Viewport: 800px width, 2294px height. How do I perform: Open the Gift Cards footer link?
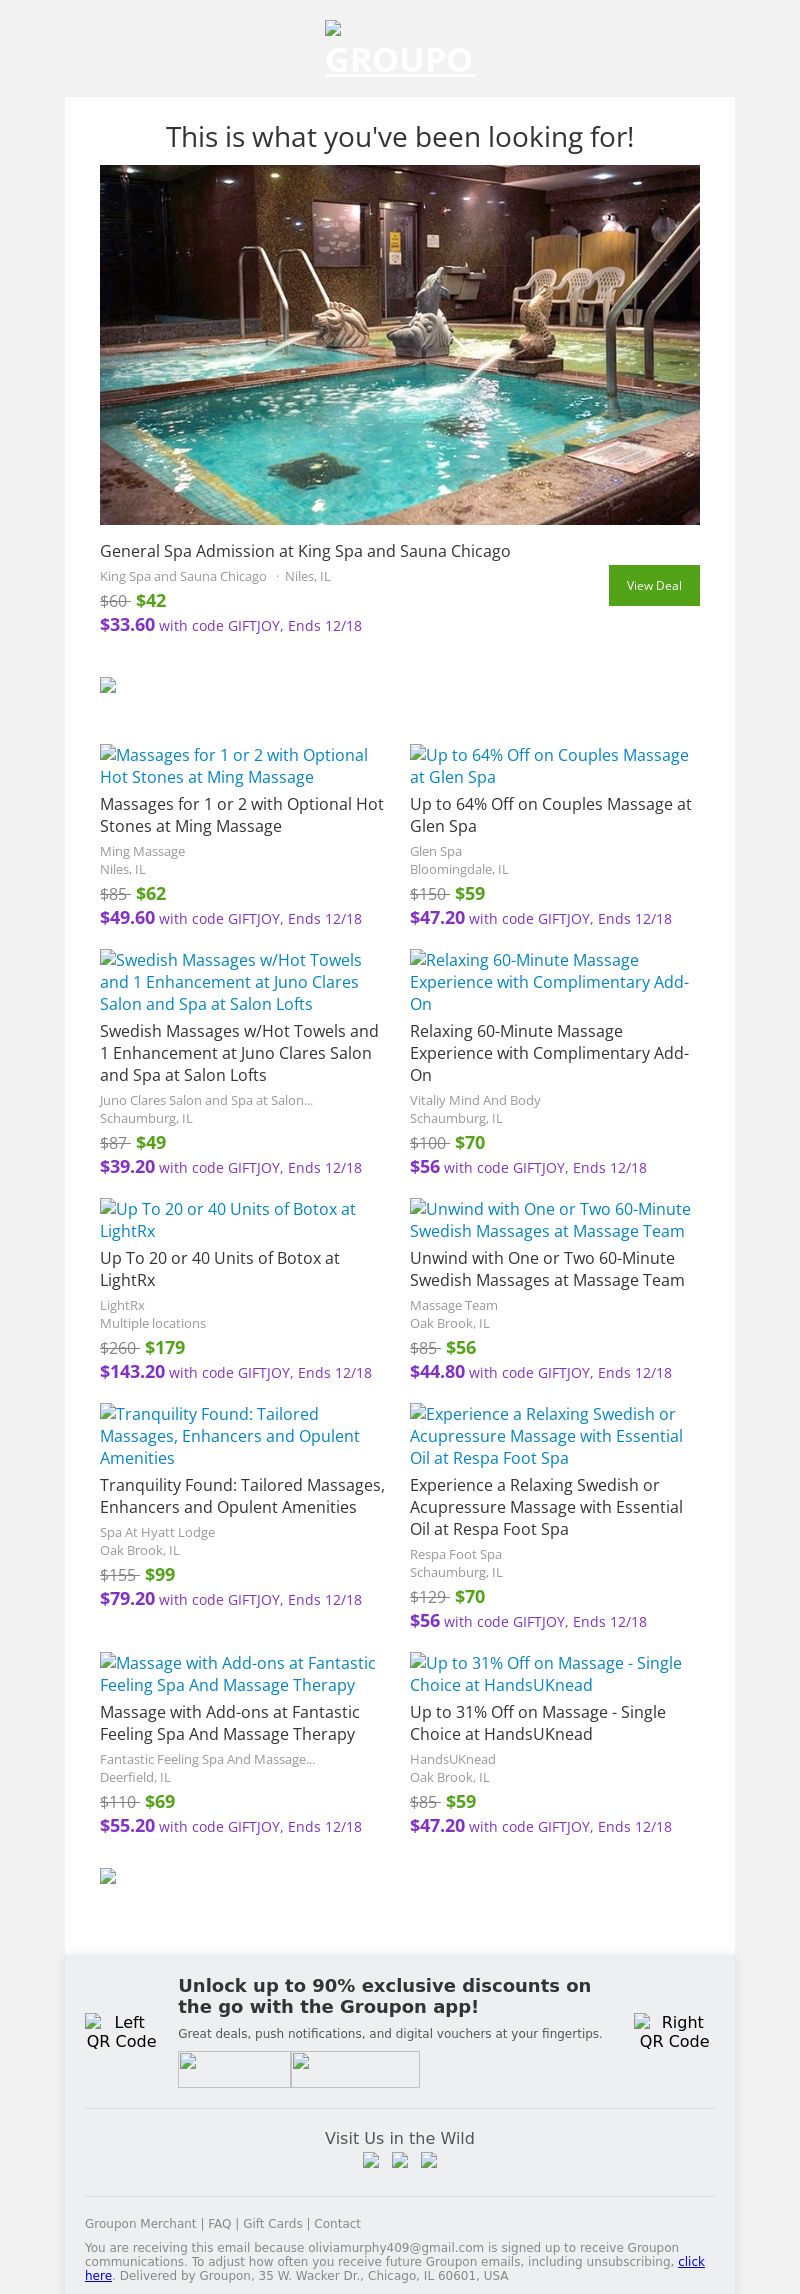point(272,2223)
